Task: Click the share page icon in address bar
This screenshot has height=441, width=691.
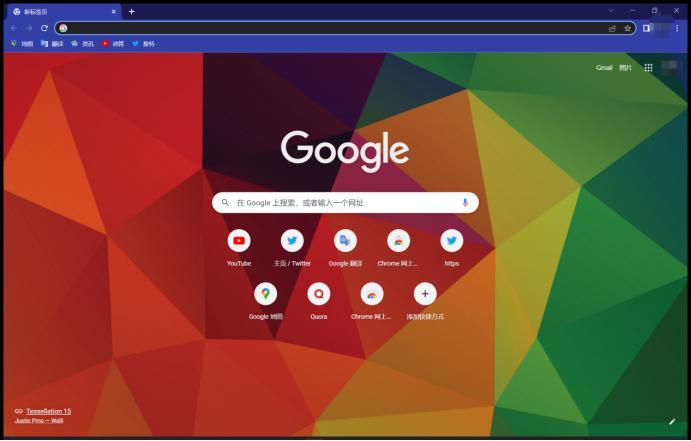Action: pos(612,28)
